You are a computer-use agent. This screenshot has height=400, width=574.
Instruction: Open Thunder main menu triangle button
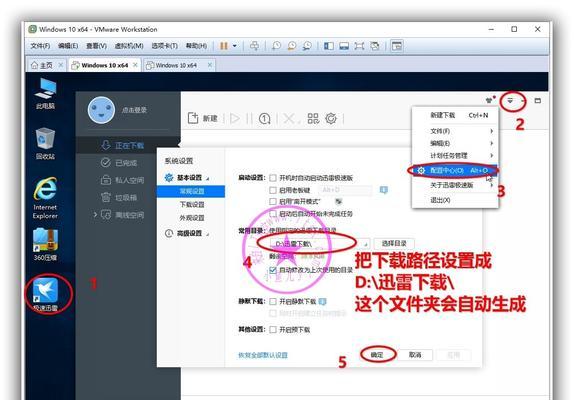pos(510,100)
